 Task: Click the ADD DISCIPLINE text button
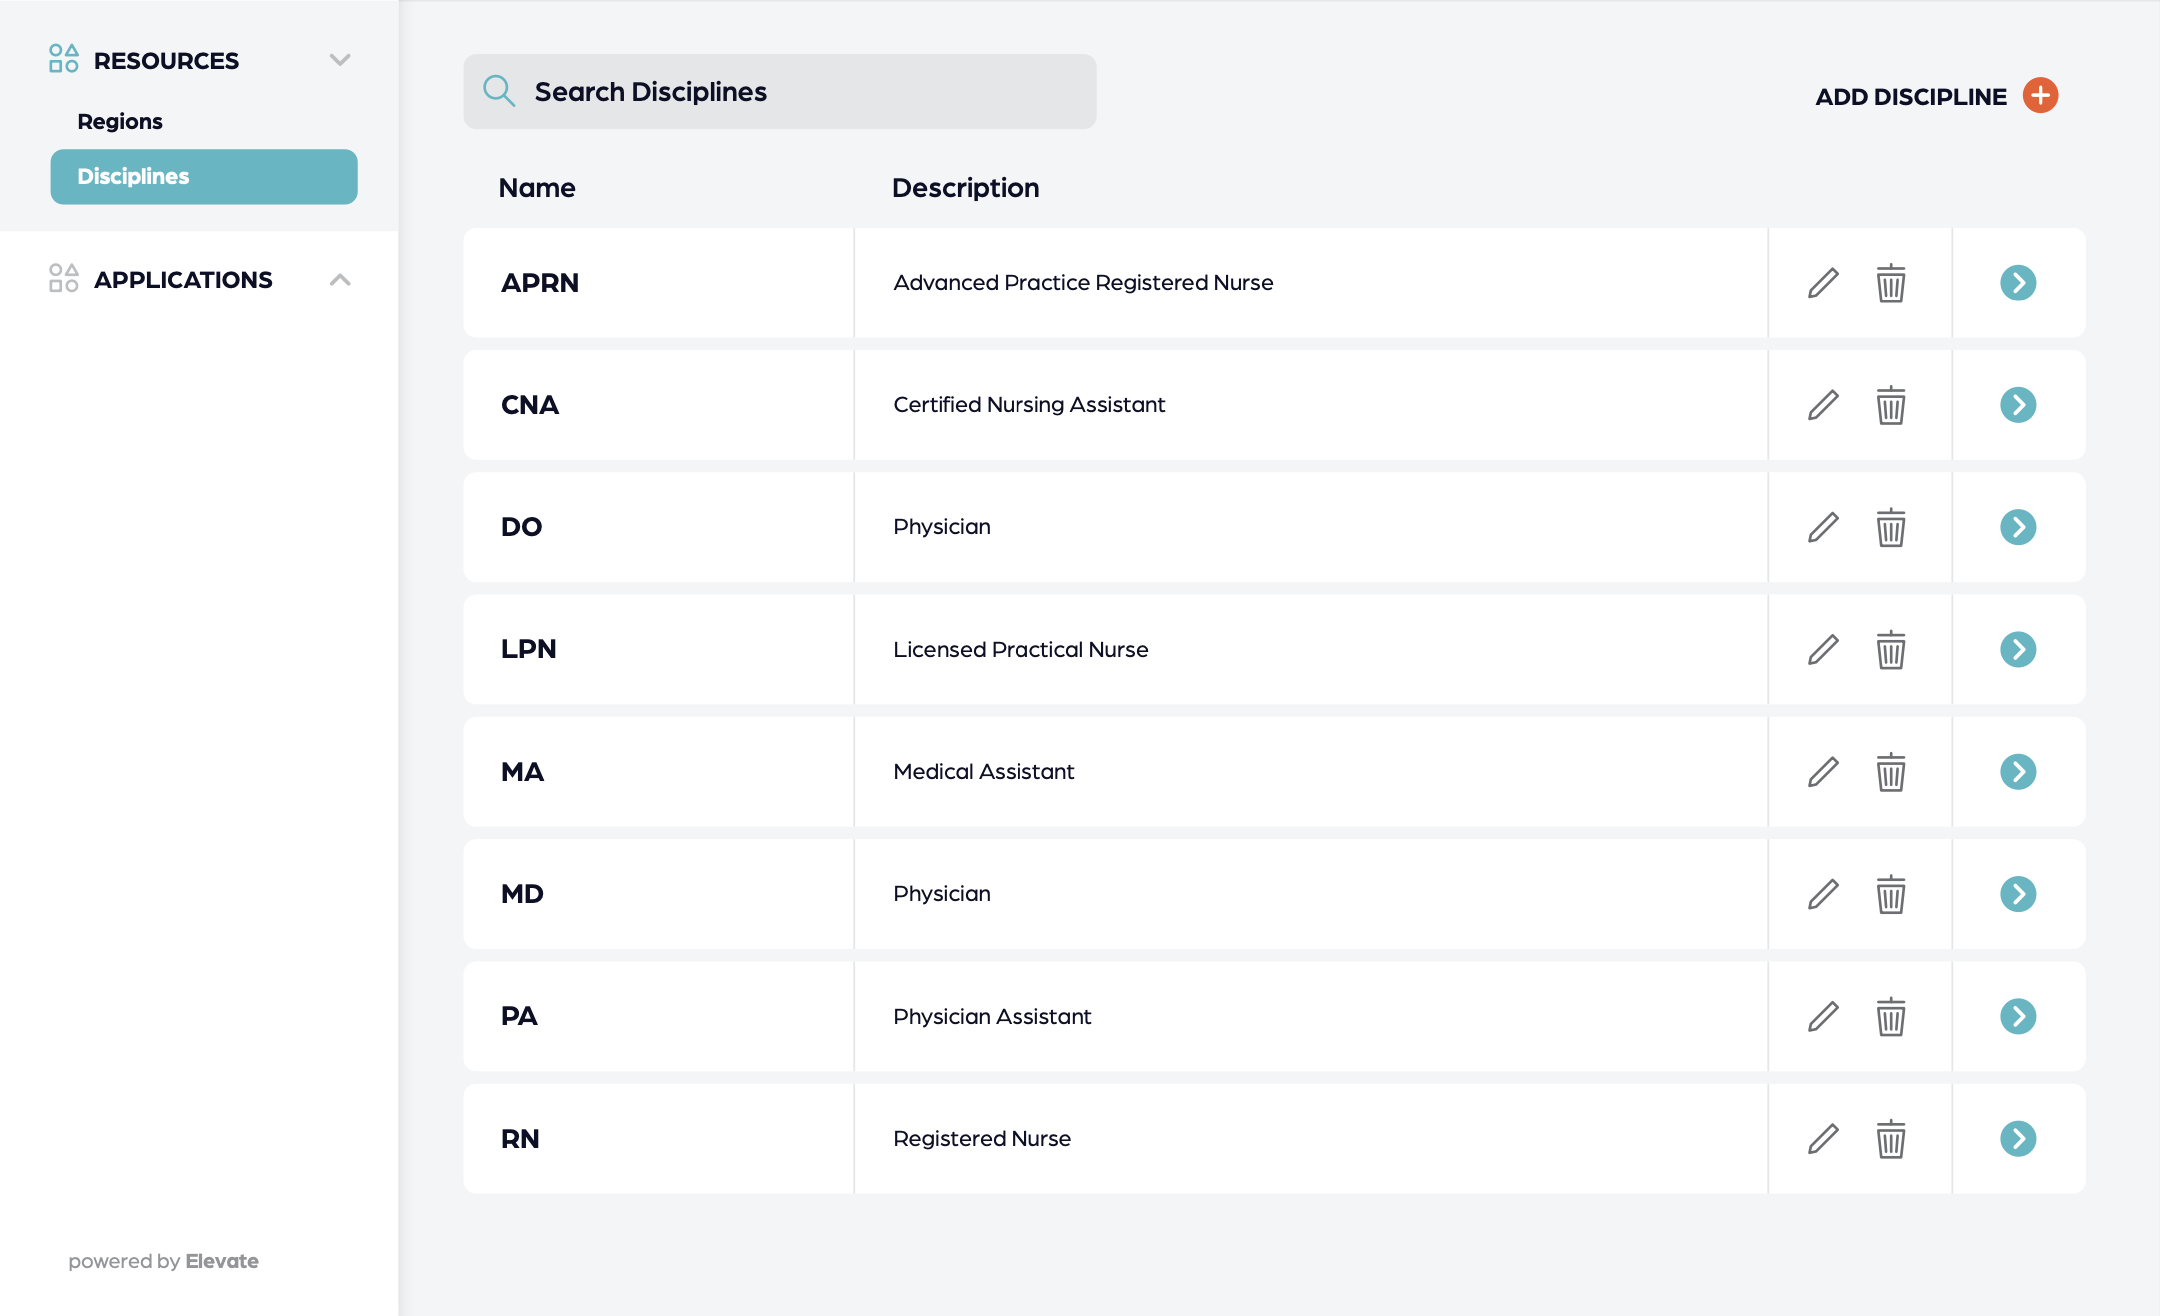(x=1910, y=97)
